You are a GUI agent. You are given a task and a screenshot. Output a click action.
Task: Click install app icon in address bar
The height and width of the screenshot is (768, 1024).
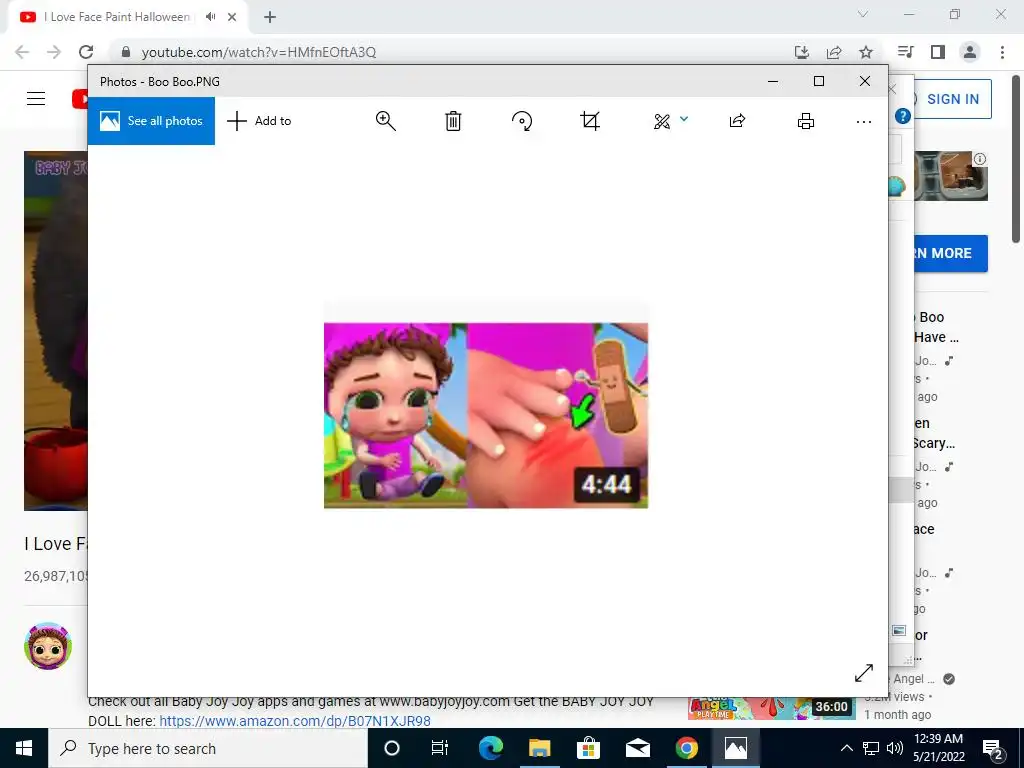802,52
